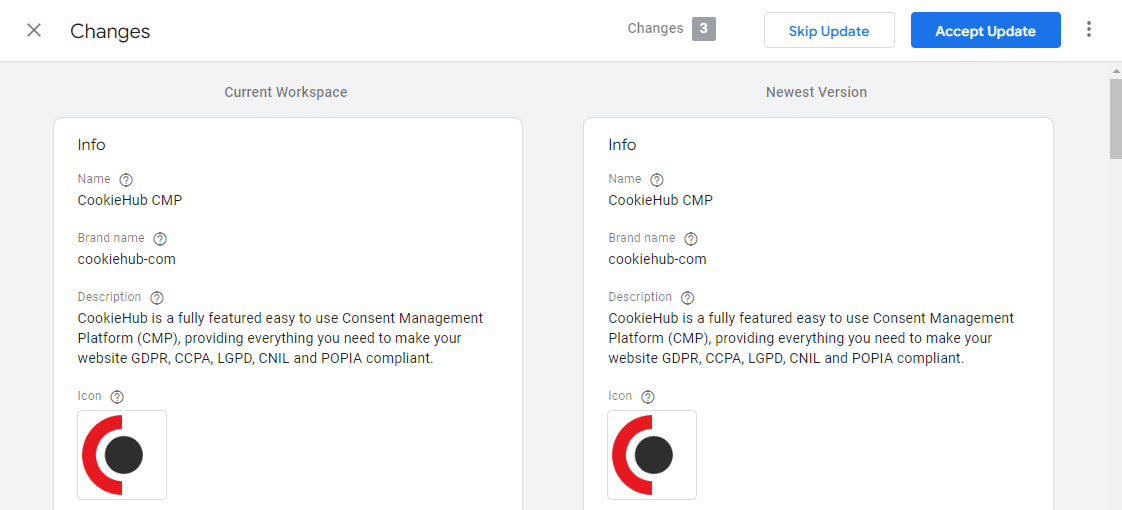Viewport: 1122px width, 510px height.
Task: Click the Current Workspace column heading
Action: tap(286, 92)
